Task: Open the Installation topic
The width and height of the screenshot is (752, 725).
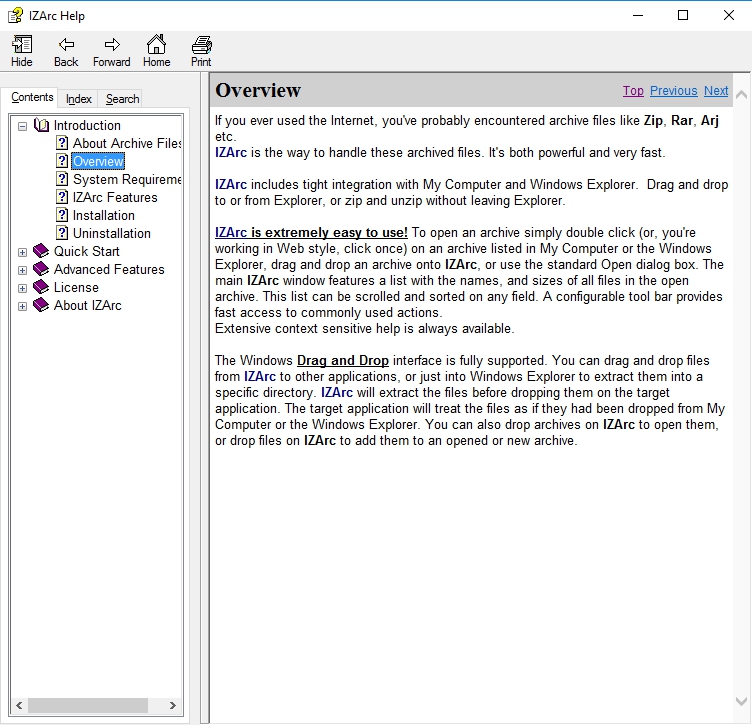Action: [x=103, y=215]
